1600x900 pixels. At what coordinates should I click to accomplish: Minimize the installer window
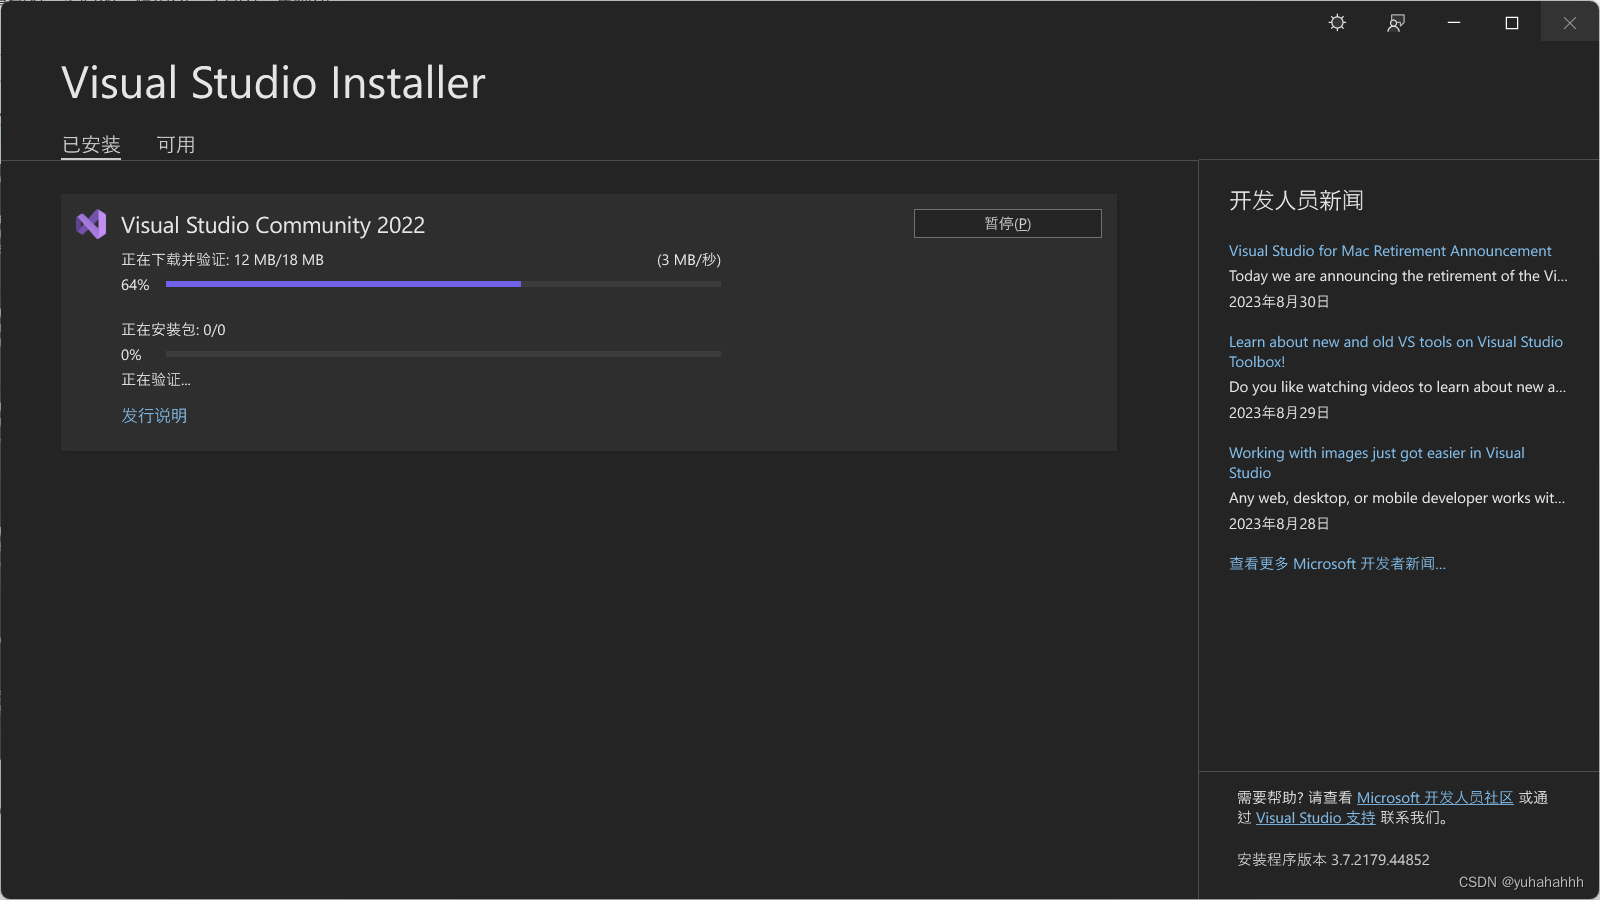1454,22
